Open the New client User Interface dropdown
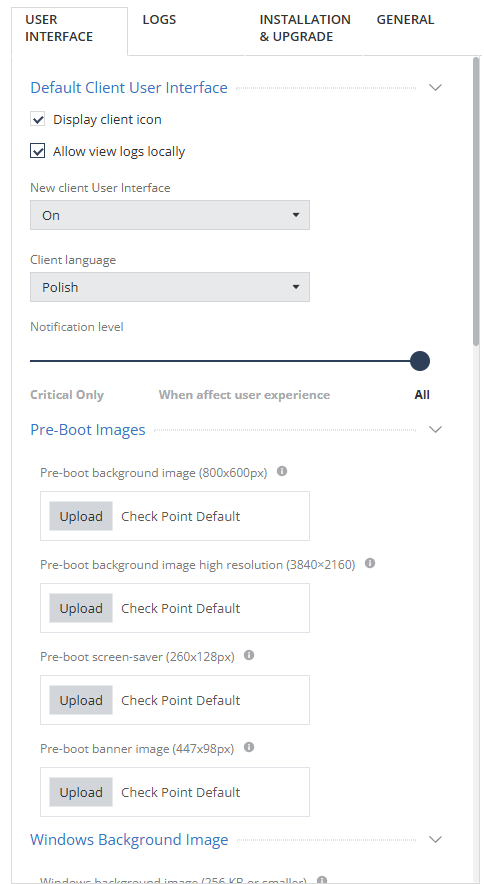This screenshot has width=484, height=884. pyautogui.click(x=170, y=215)
